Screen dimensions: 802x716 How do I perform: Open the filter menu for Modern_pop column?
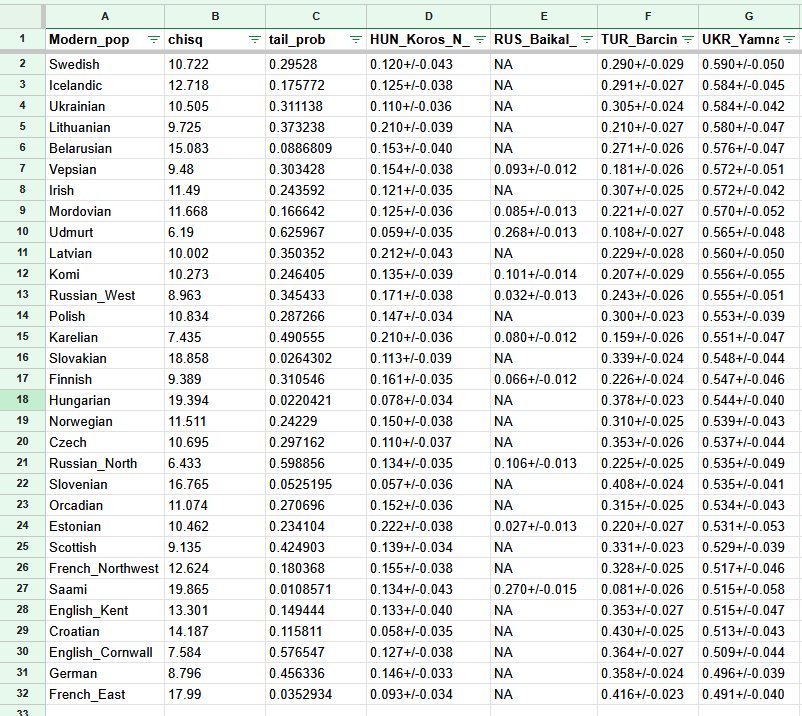(153, 39)
